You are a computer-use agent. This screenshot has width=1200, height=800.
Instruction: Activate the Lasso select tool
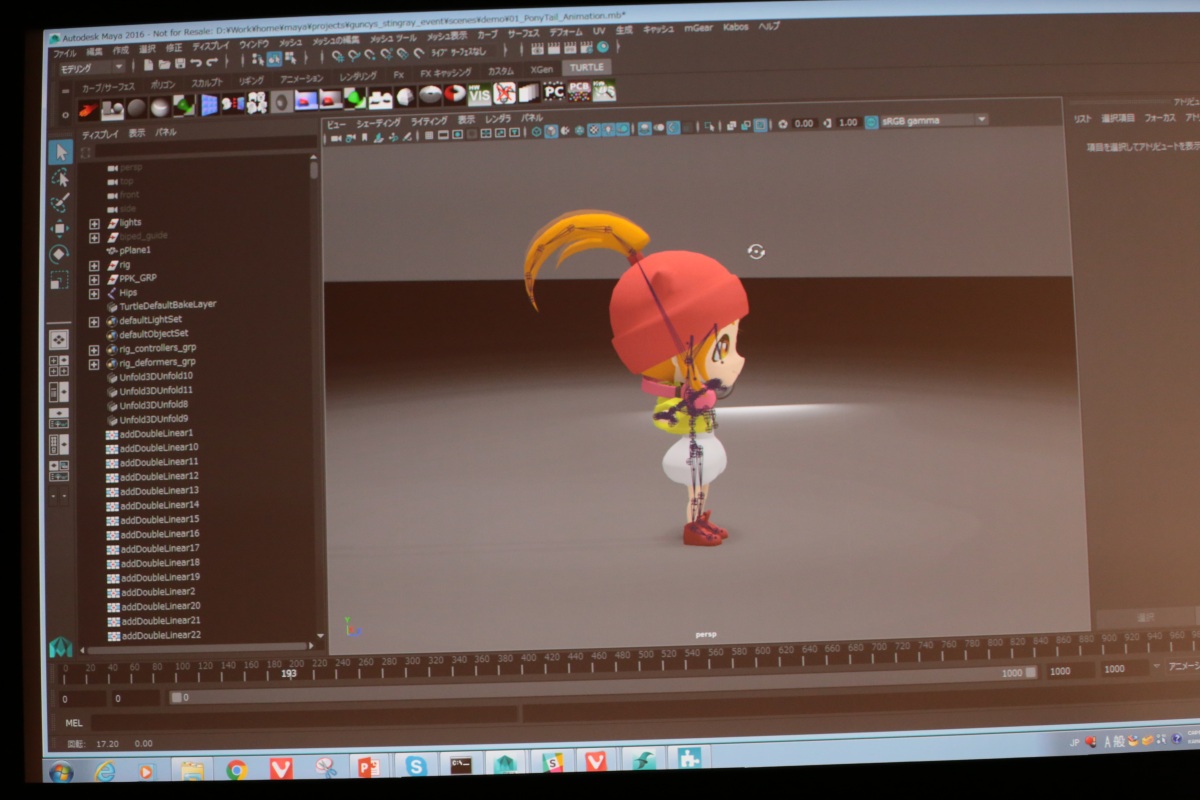pos(60,177)
